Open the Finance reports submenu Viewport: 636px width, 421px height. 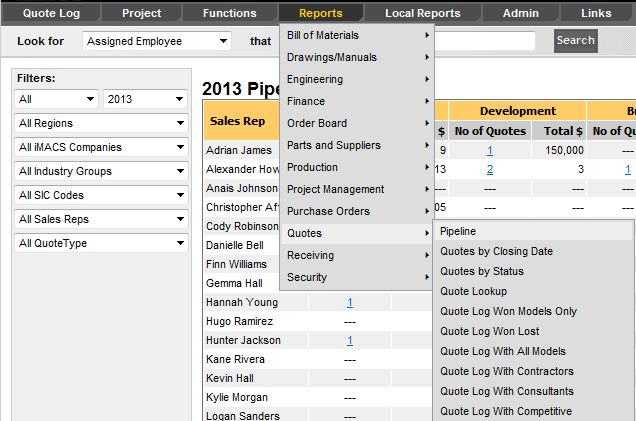(357, 101)
